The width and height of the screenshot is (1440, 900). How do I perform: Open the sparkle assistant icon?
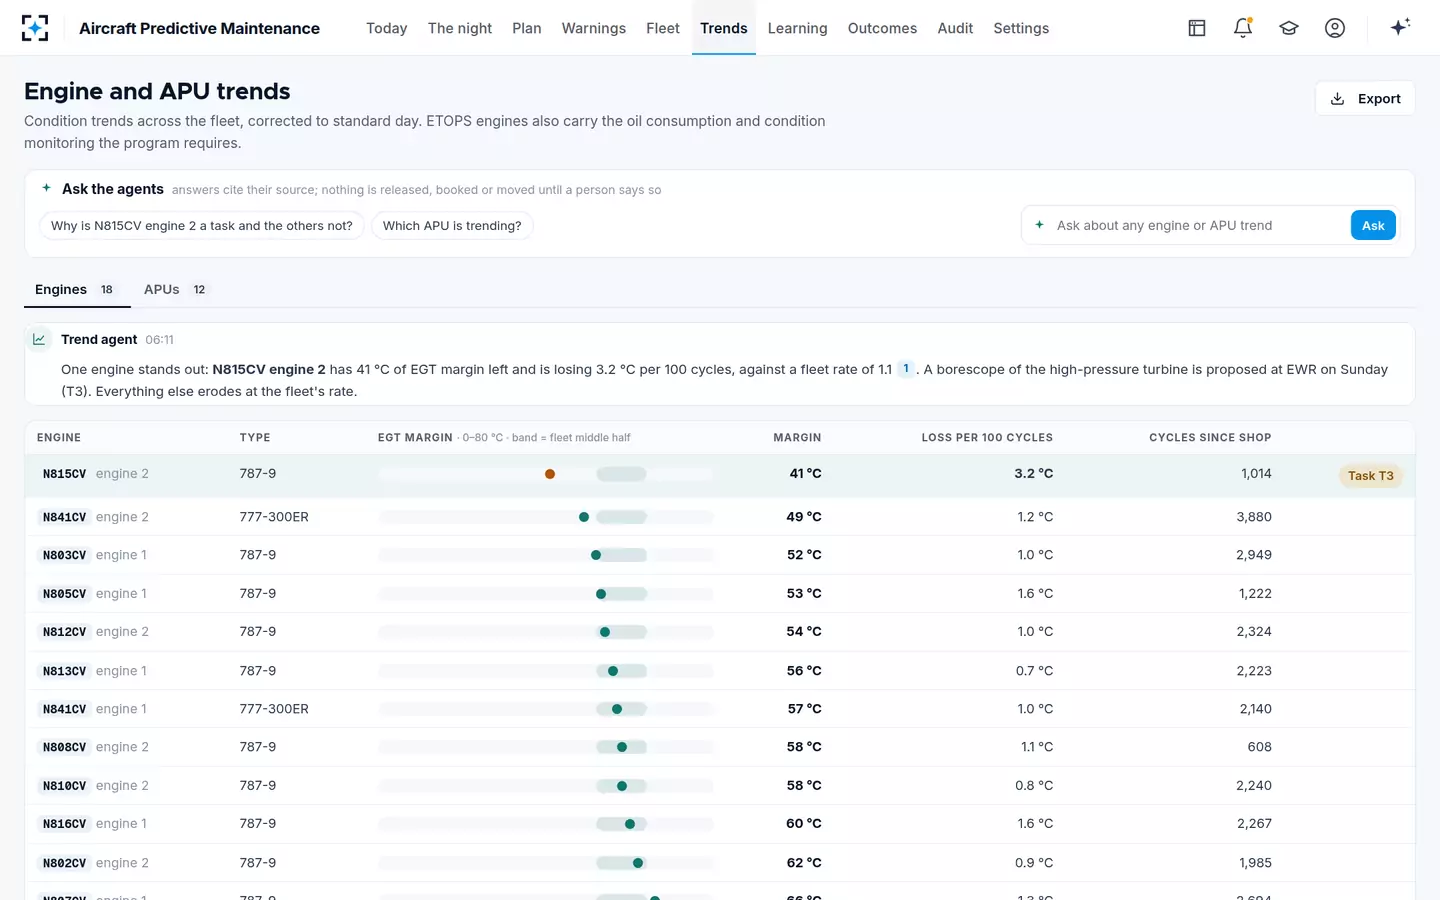pyautogui.click(x=1400, y=27)
